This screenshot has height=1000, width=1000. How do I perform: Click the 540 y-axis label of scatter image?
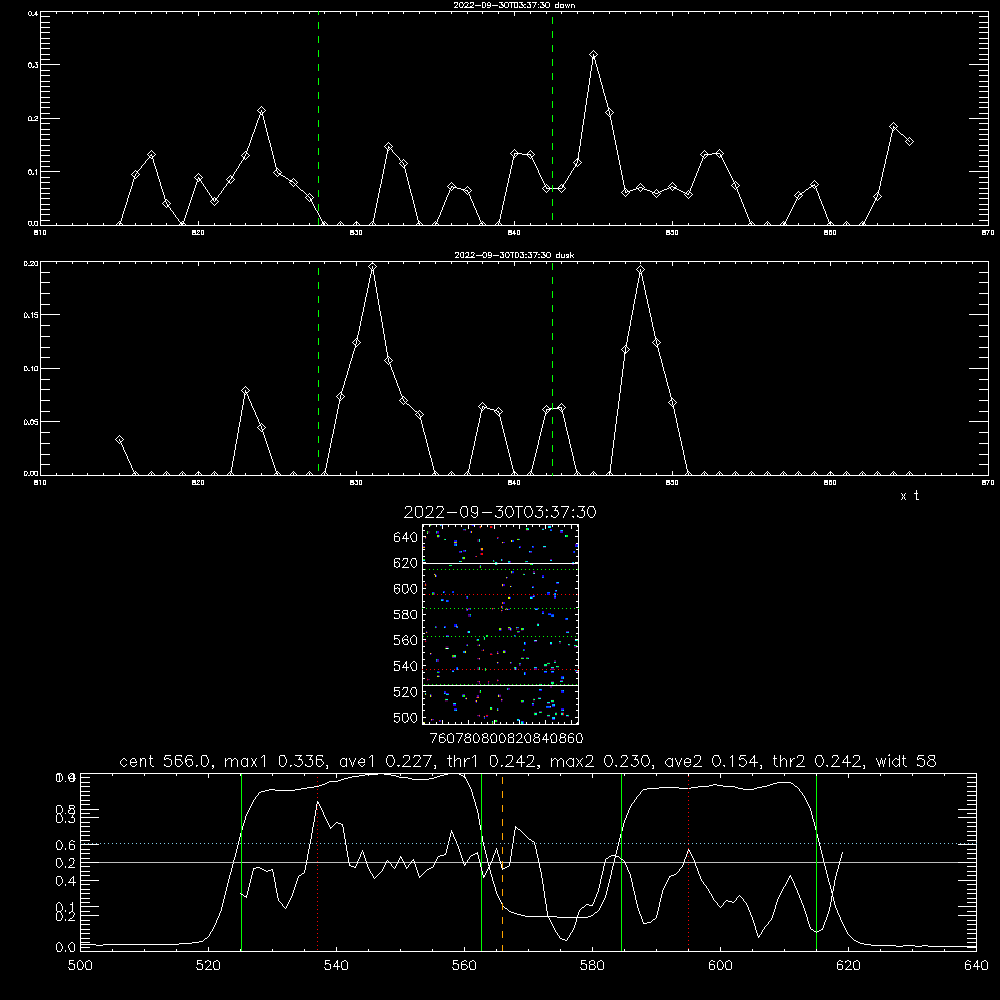point(406,666)
